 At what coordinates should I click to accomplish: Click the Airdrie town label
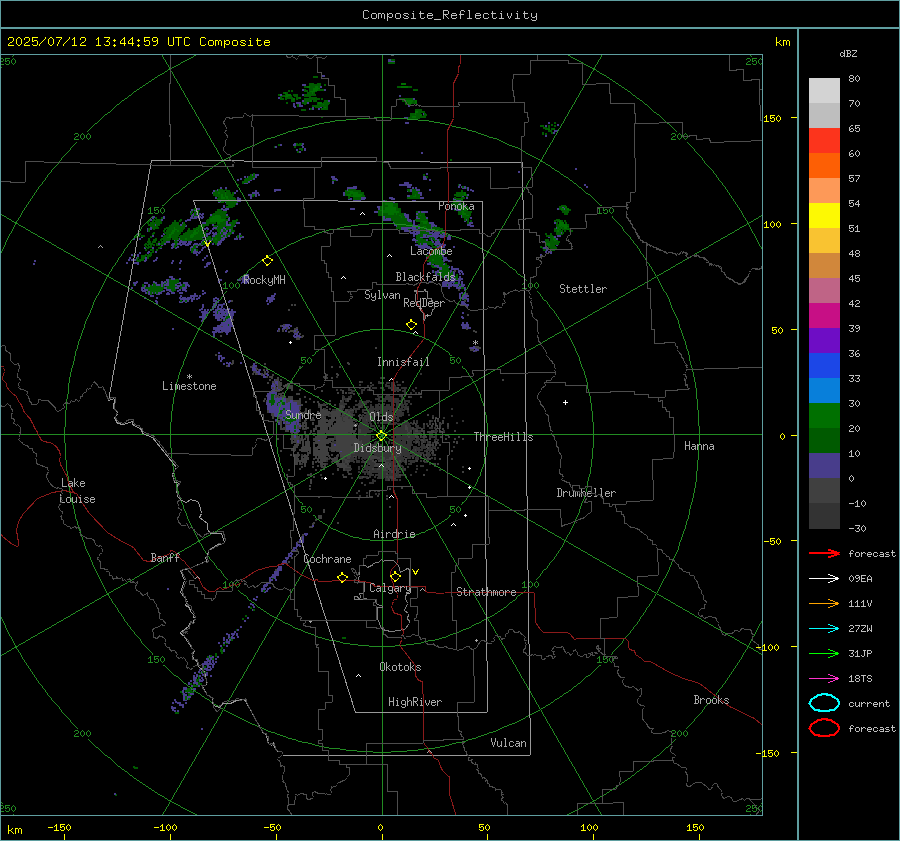394,534
